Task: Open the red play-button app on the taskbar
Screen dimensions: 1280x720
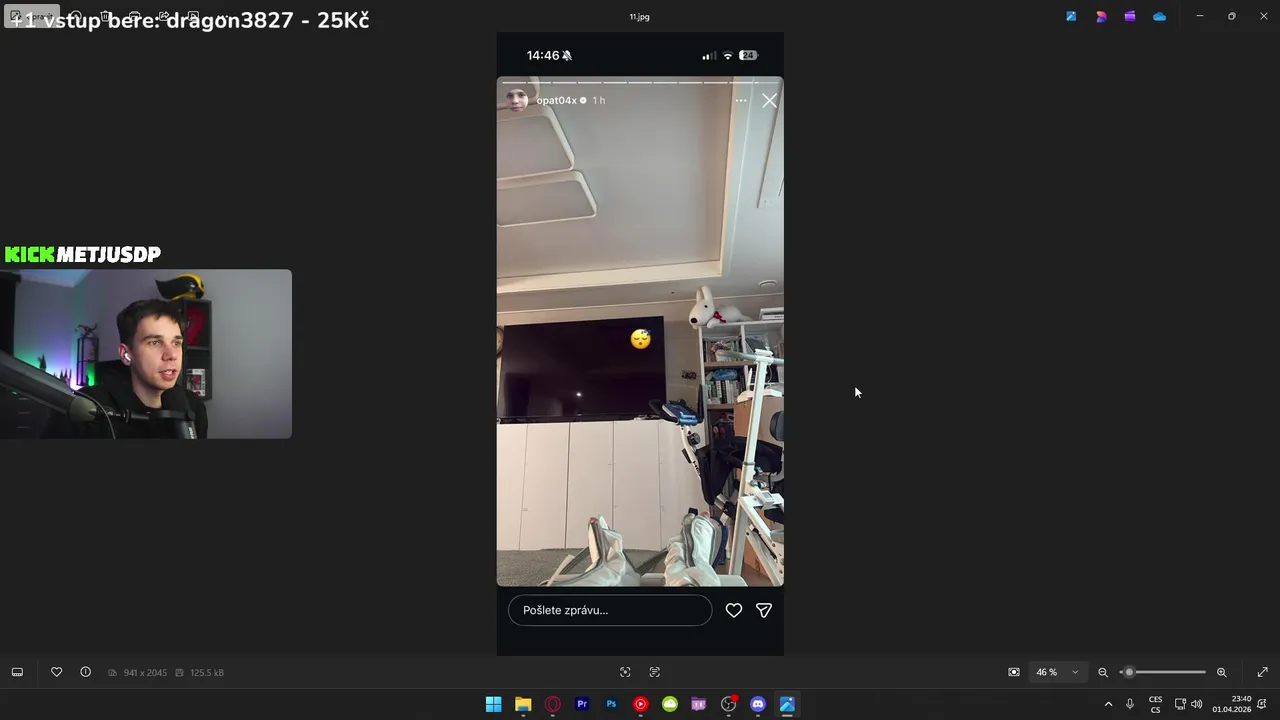Action: [640, 704]
